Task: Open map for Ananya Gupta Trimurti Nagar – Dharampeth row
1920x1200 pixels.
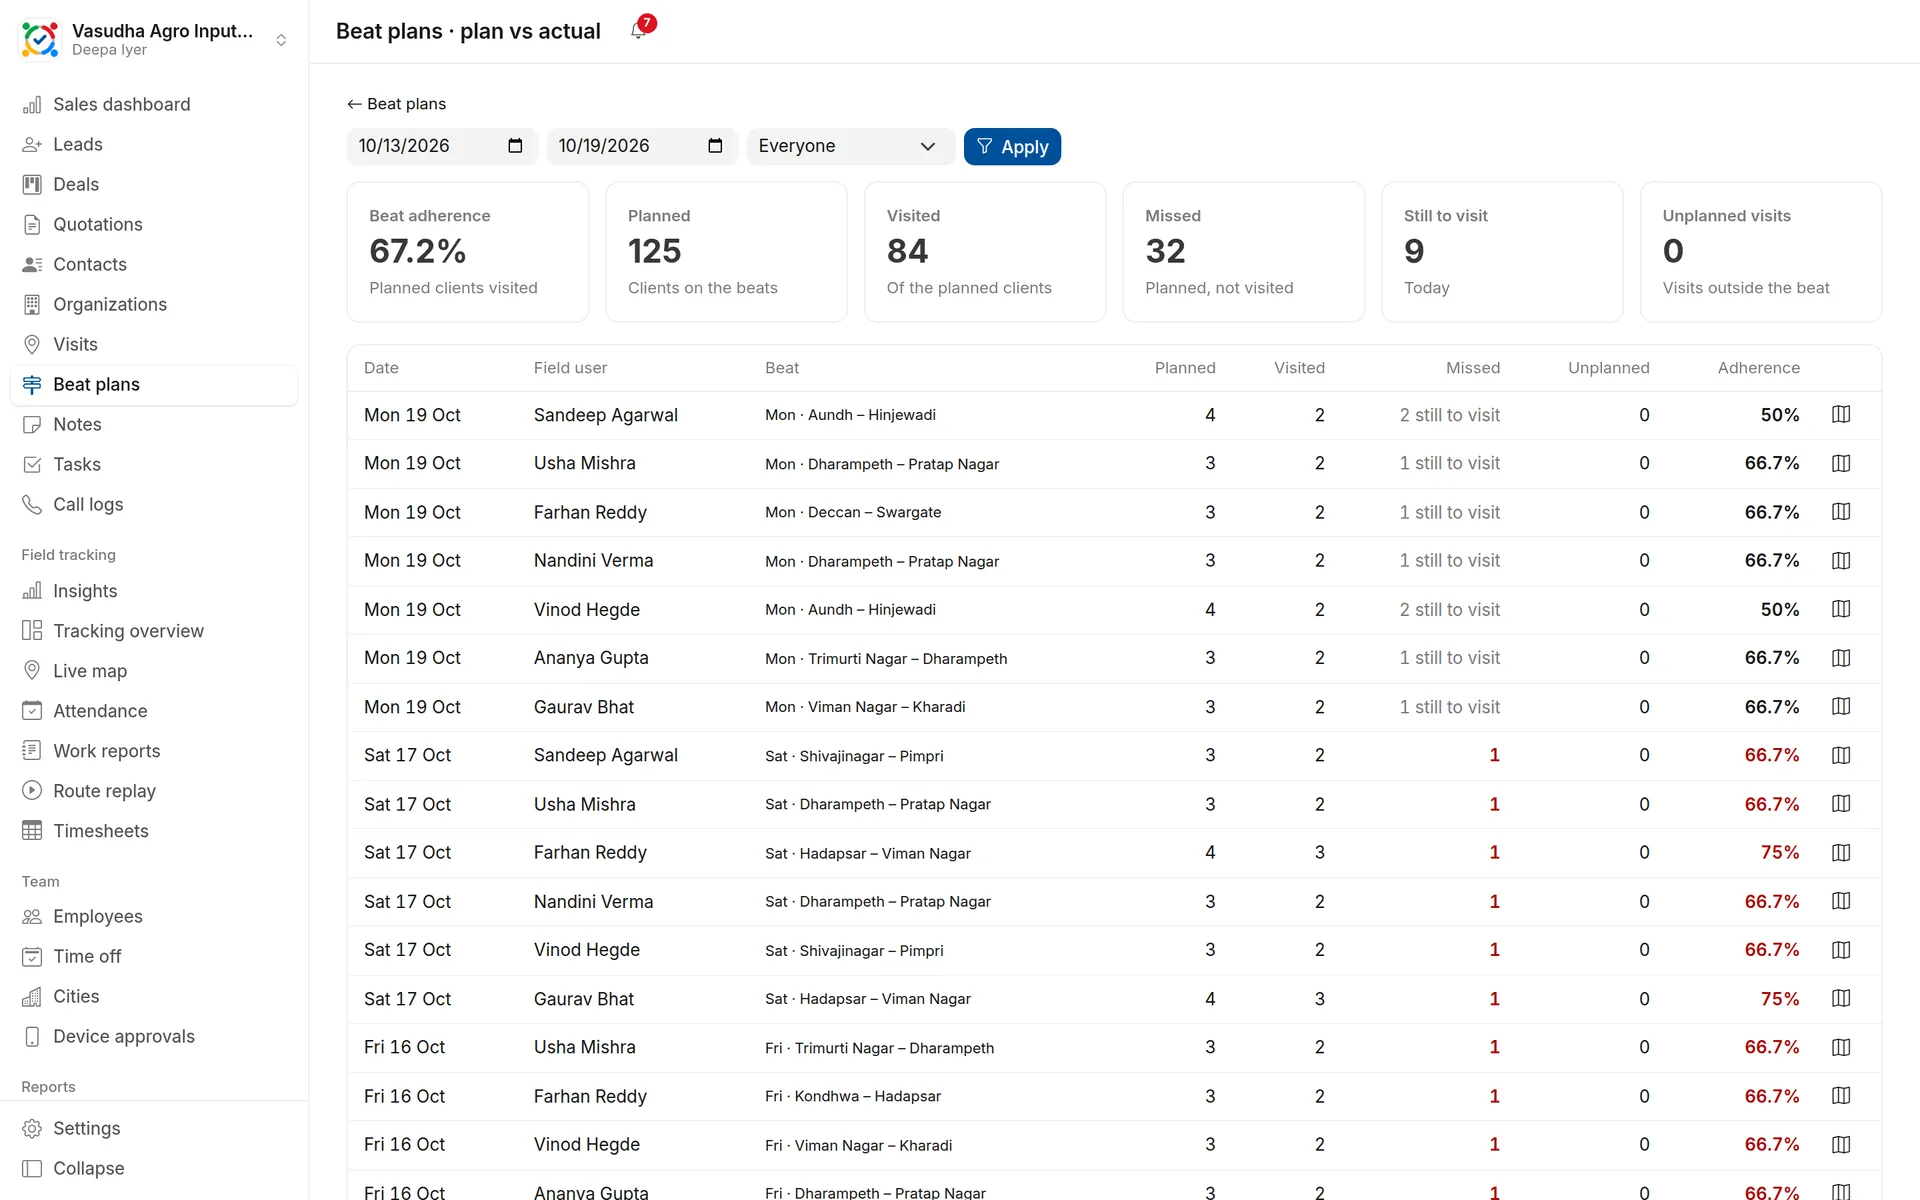Action: click(1841, 658)
